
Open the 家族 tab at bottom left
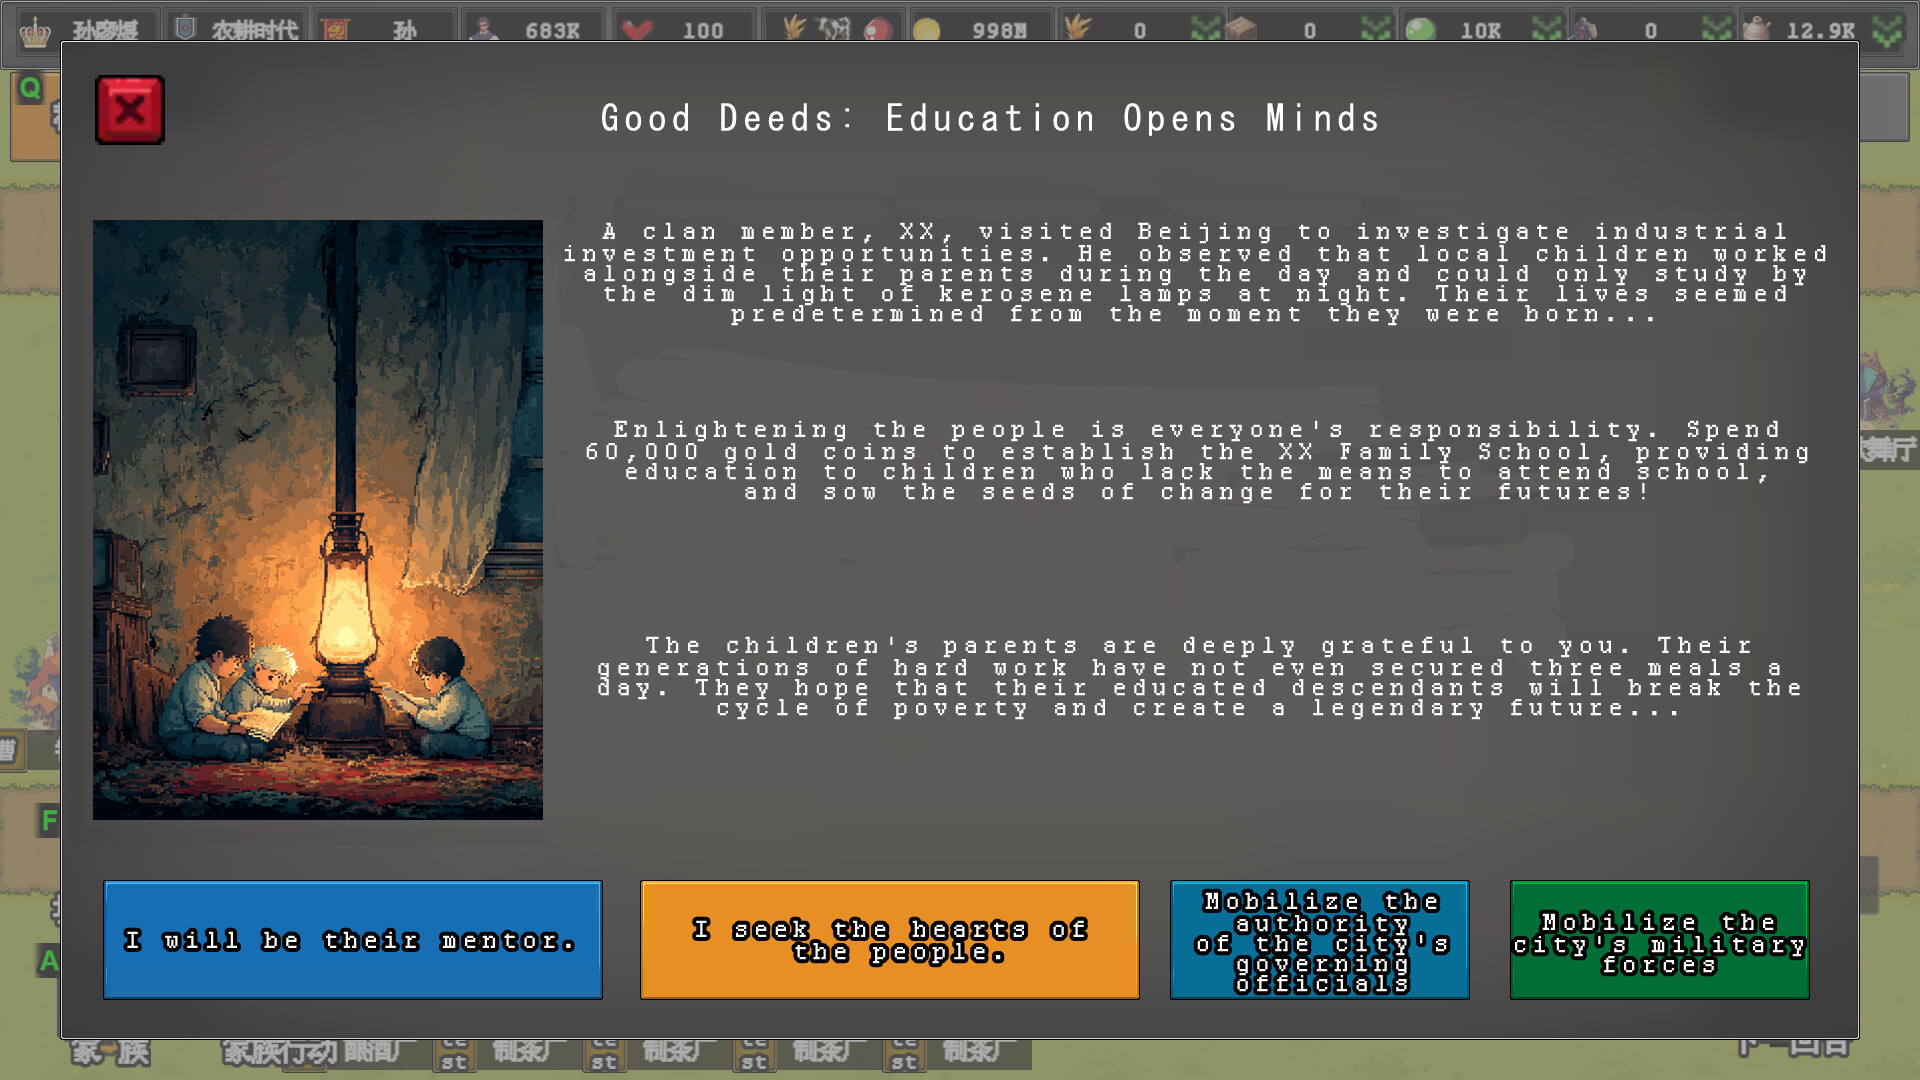click(110, 1051)
